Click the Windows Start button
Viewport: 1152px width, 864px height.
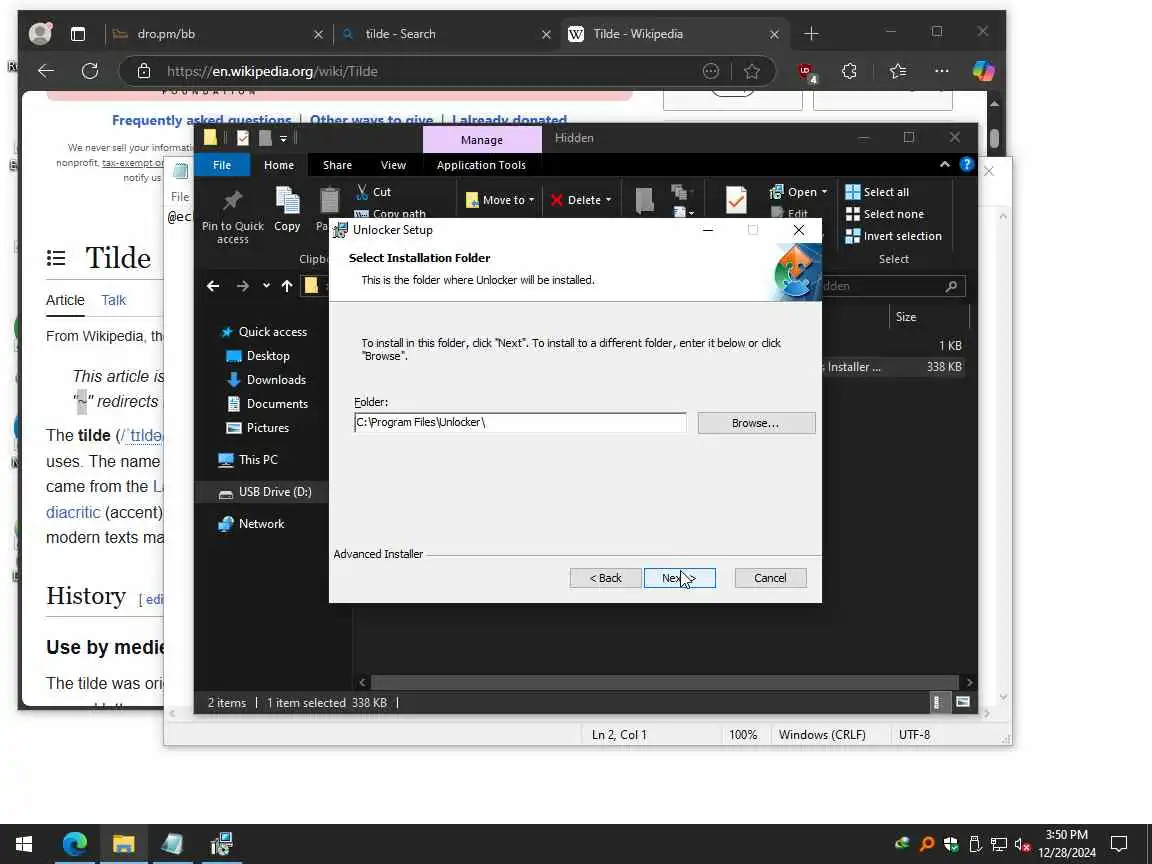[x=24, y=844]
